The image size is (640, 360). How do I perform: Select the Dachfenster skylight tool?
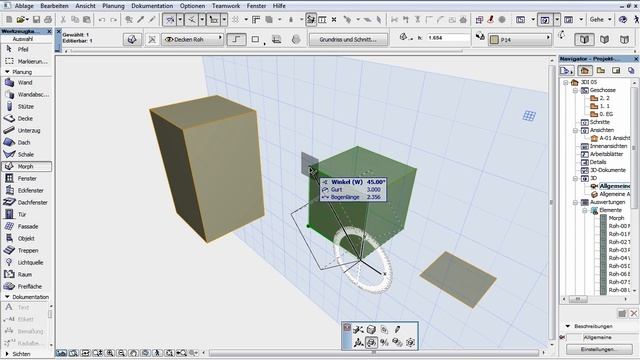(32, 202)
